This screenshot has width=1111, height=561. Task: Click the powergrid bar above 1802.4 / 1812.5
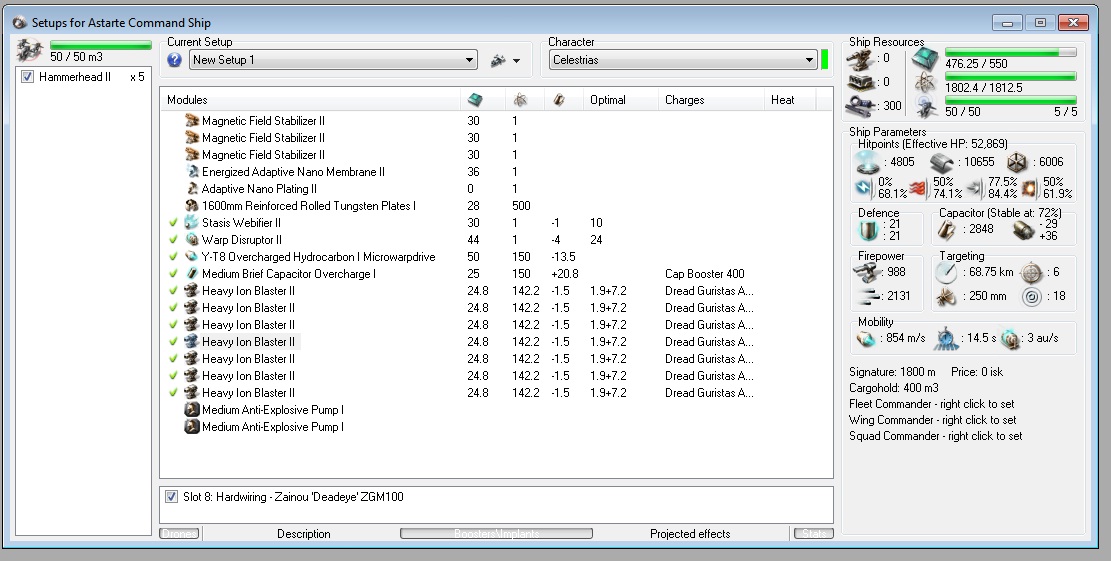tap(1010, 76)
